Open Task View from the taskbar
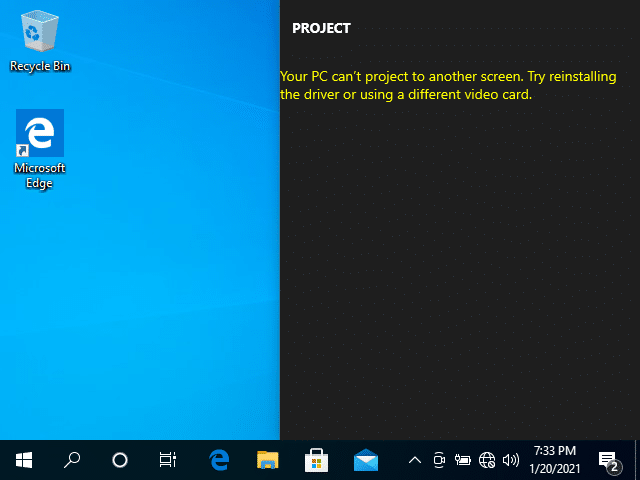The width and height of the screenshot is (640, 480). click(x=168, y=460)
